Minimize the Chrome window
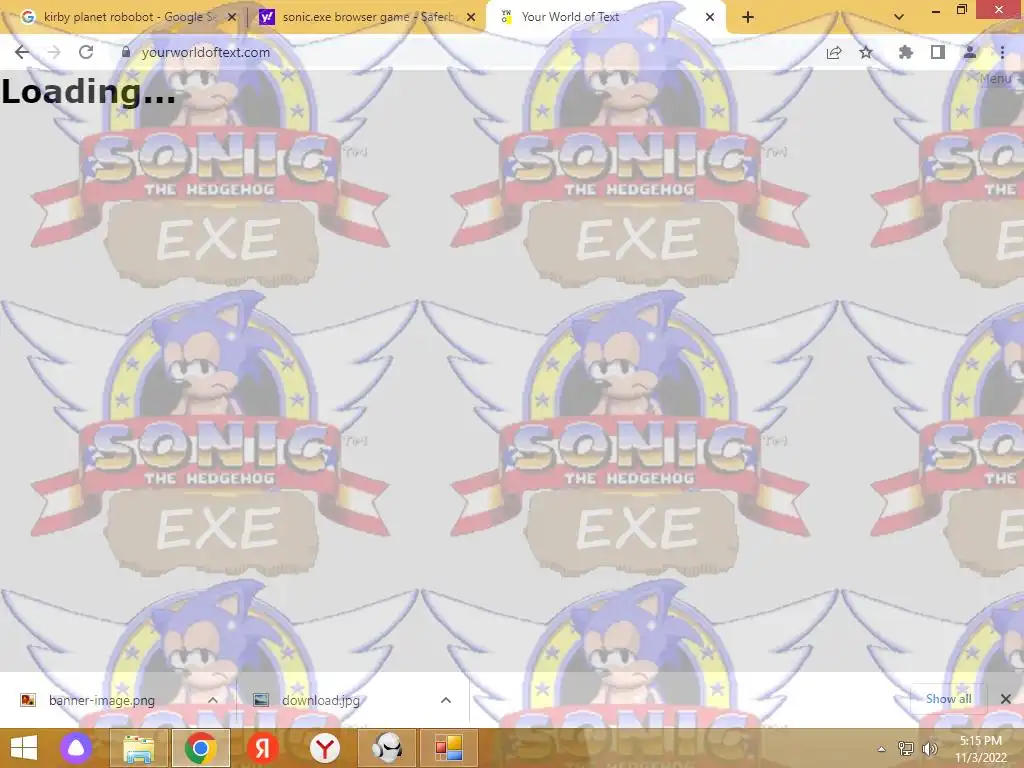The height and width of the screenshot is (768, 1024). (935, 10)
